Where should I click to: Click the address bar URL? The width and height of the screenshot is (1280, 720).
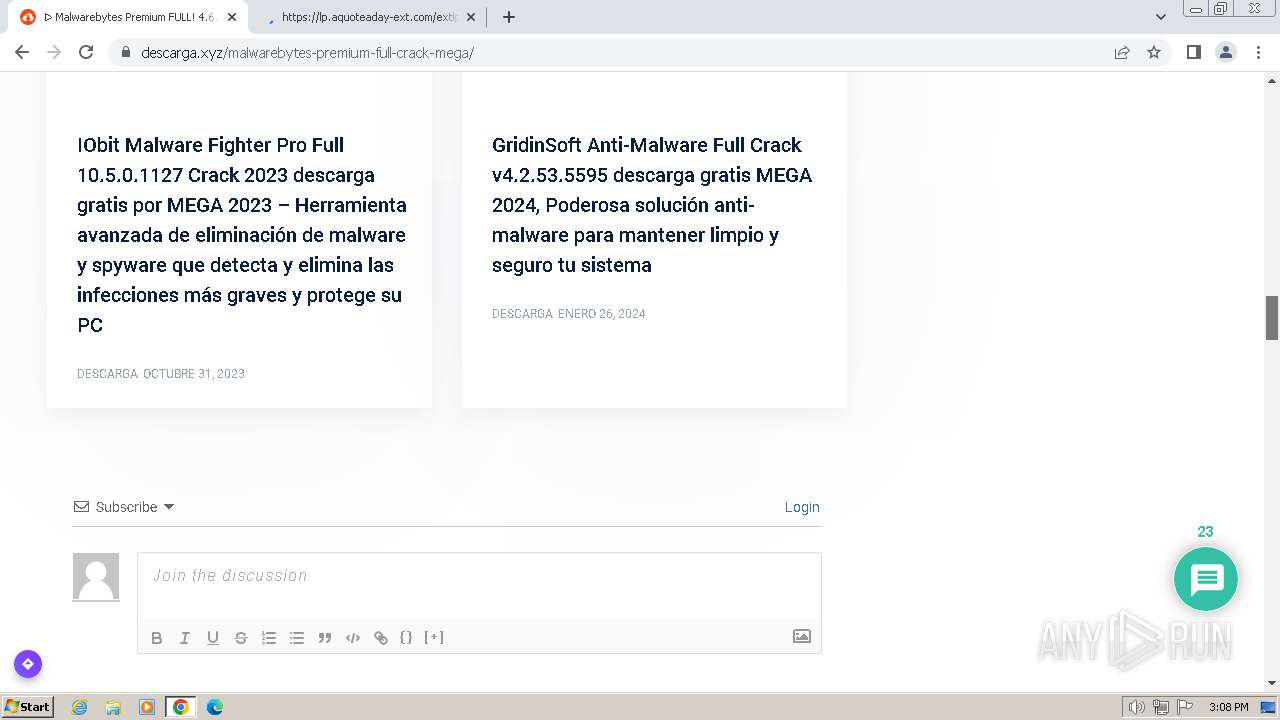click(307, 52)
